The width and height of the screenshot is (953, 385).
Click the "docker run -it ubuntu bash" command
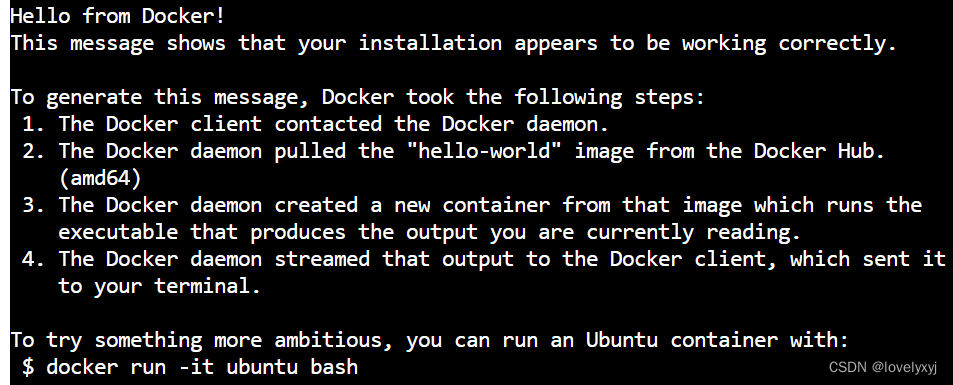point(202,367)
